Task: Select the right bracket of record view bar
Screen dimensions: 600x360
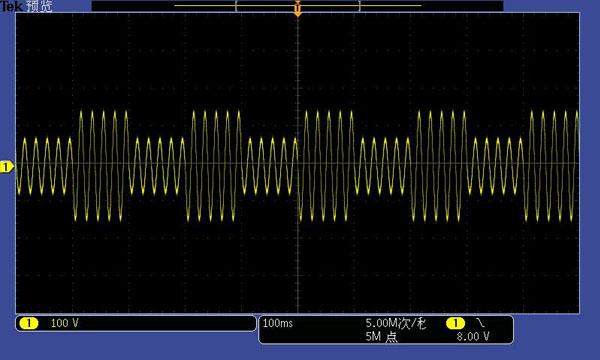Action: click(359, 6)
